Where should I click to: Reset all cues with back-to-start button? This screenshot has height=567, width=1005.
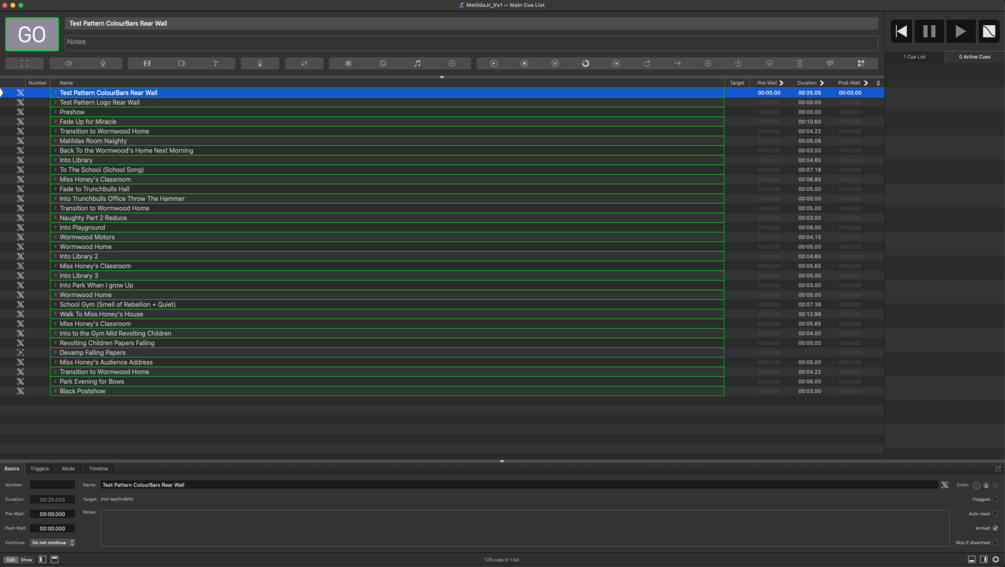(902, 31)
